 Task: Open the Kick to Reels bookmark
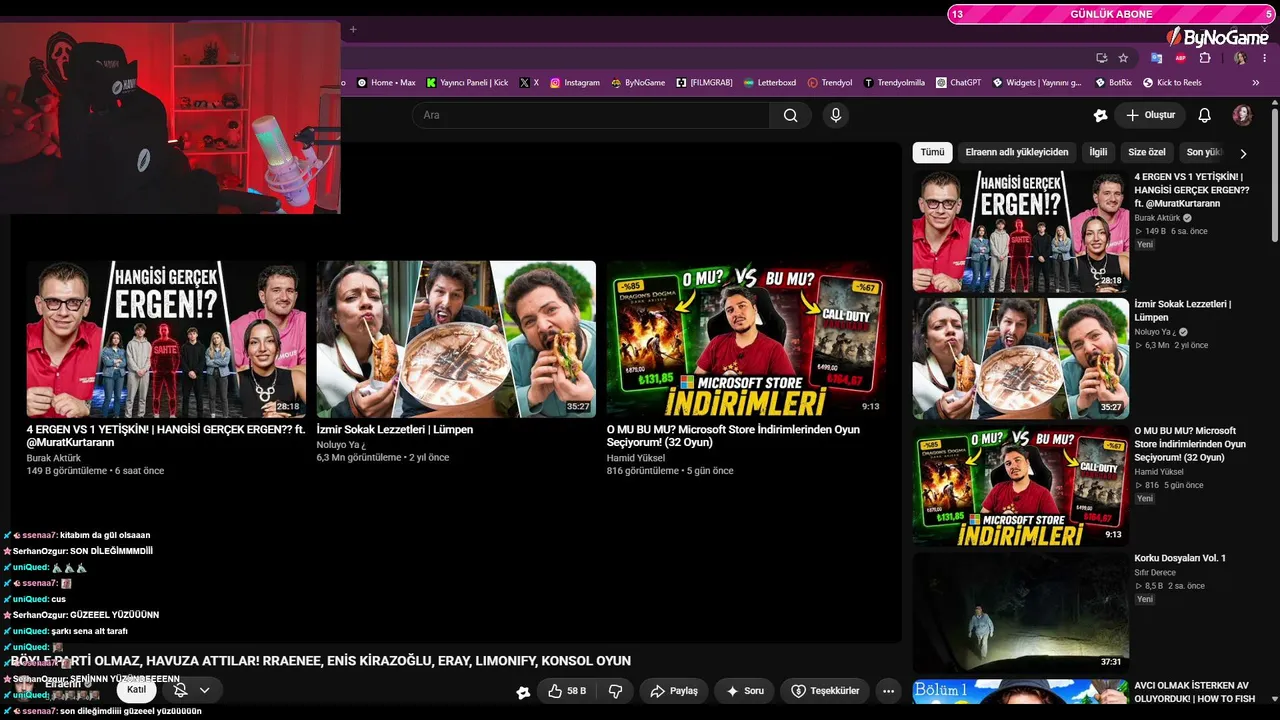pos(1172,83)
